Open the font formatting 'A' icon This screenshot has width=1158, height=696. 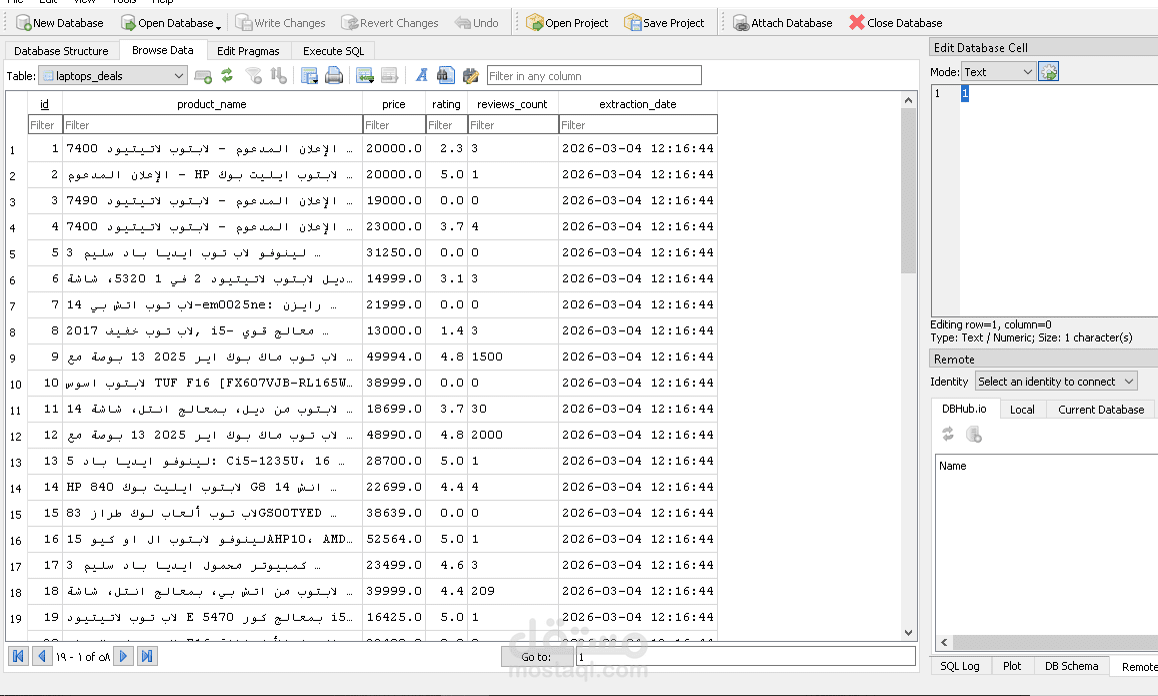(x=422, y=75)
